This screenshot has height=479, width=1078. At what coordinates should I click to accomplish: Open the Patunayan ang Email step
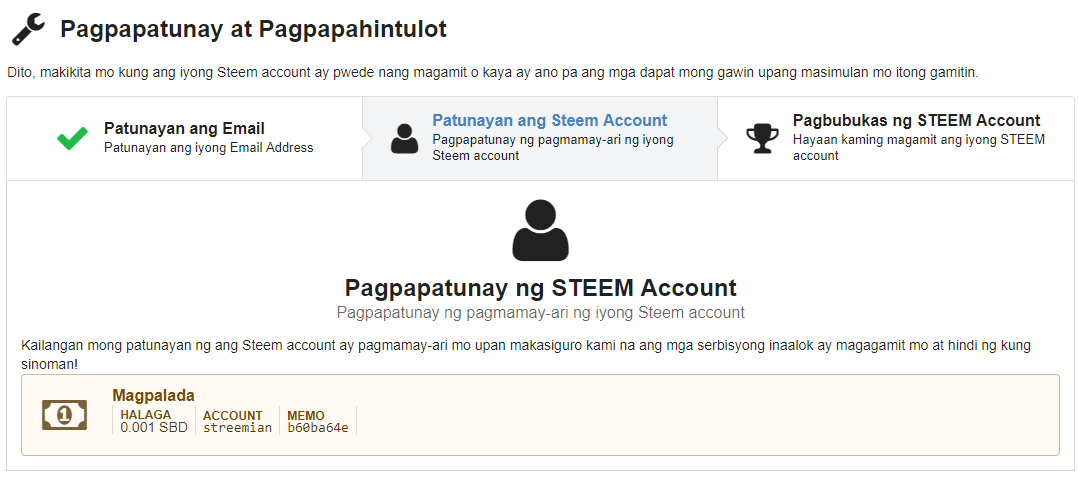184,138
